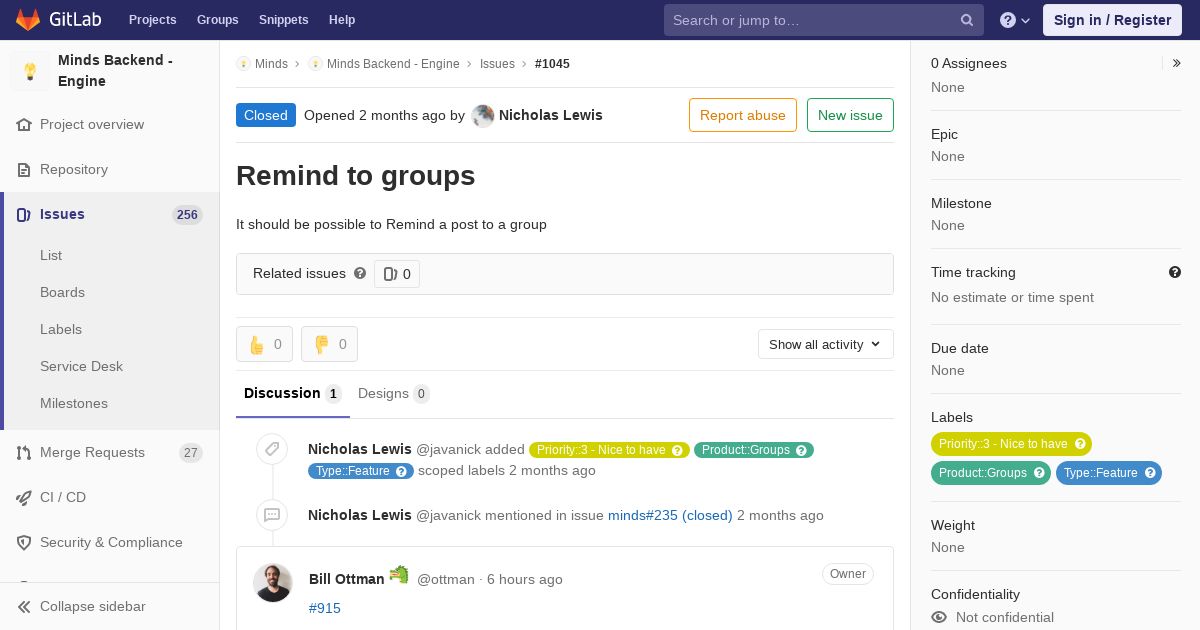Click Bill Ottman's avatar photo
1200x630 pixels.
[272, 583]
